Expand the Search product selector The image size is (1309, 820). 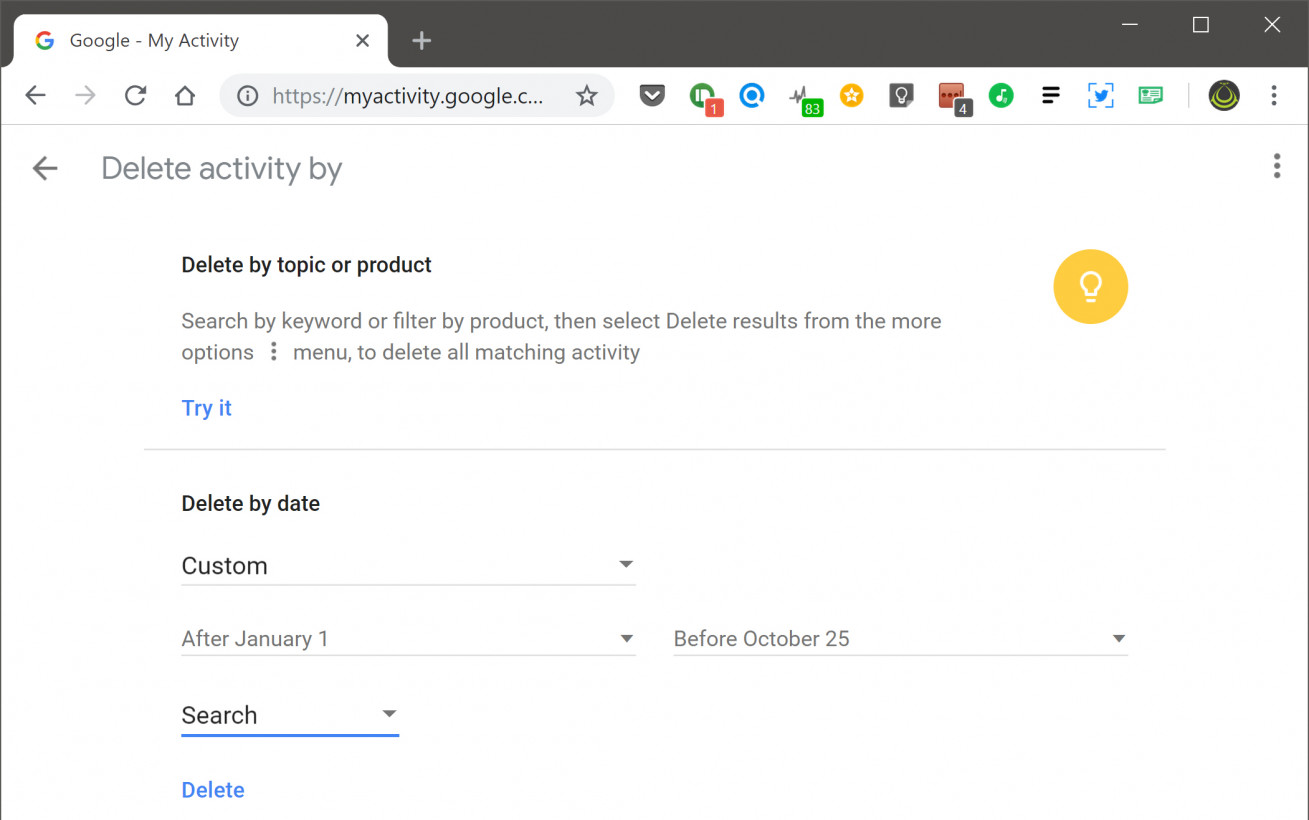click(x=289, y=714)
